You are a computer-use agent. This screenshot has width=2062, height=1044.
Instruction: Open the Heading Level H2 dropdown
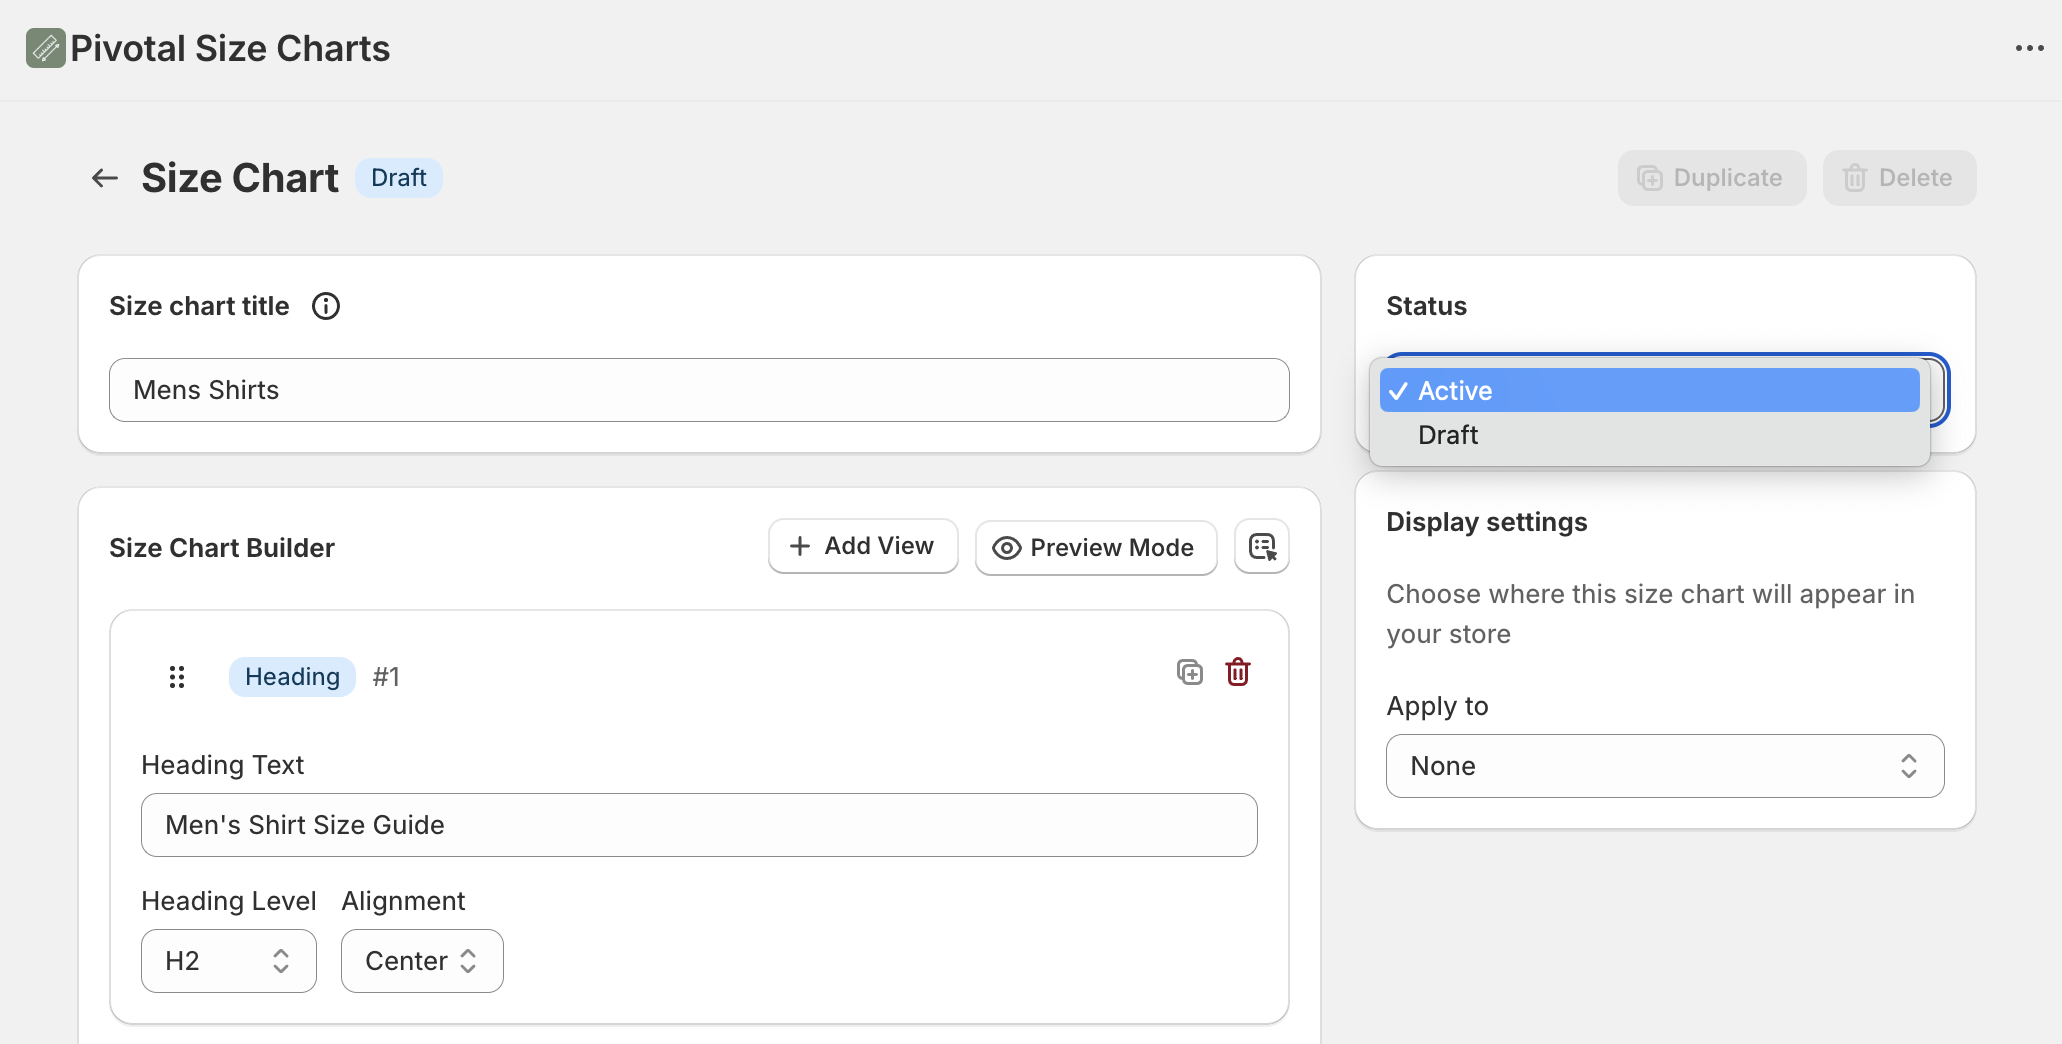tap(229, 961)
